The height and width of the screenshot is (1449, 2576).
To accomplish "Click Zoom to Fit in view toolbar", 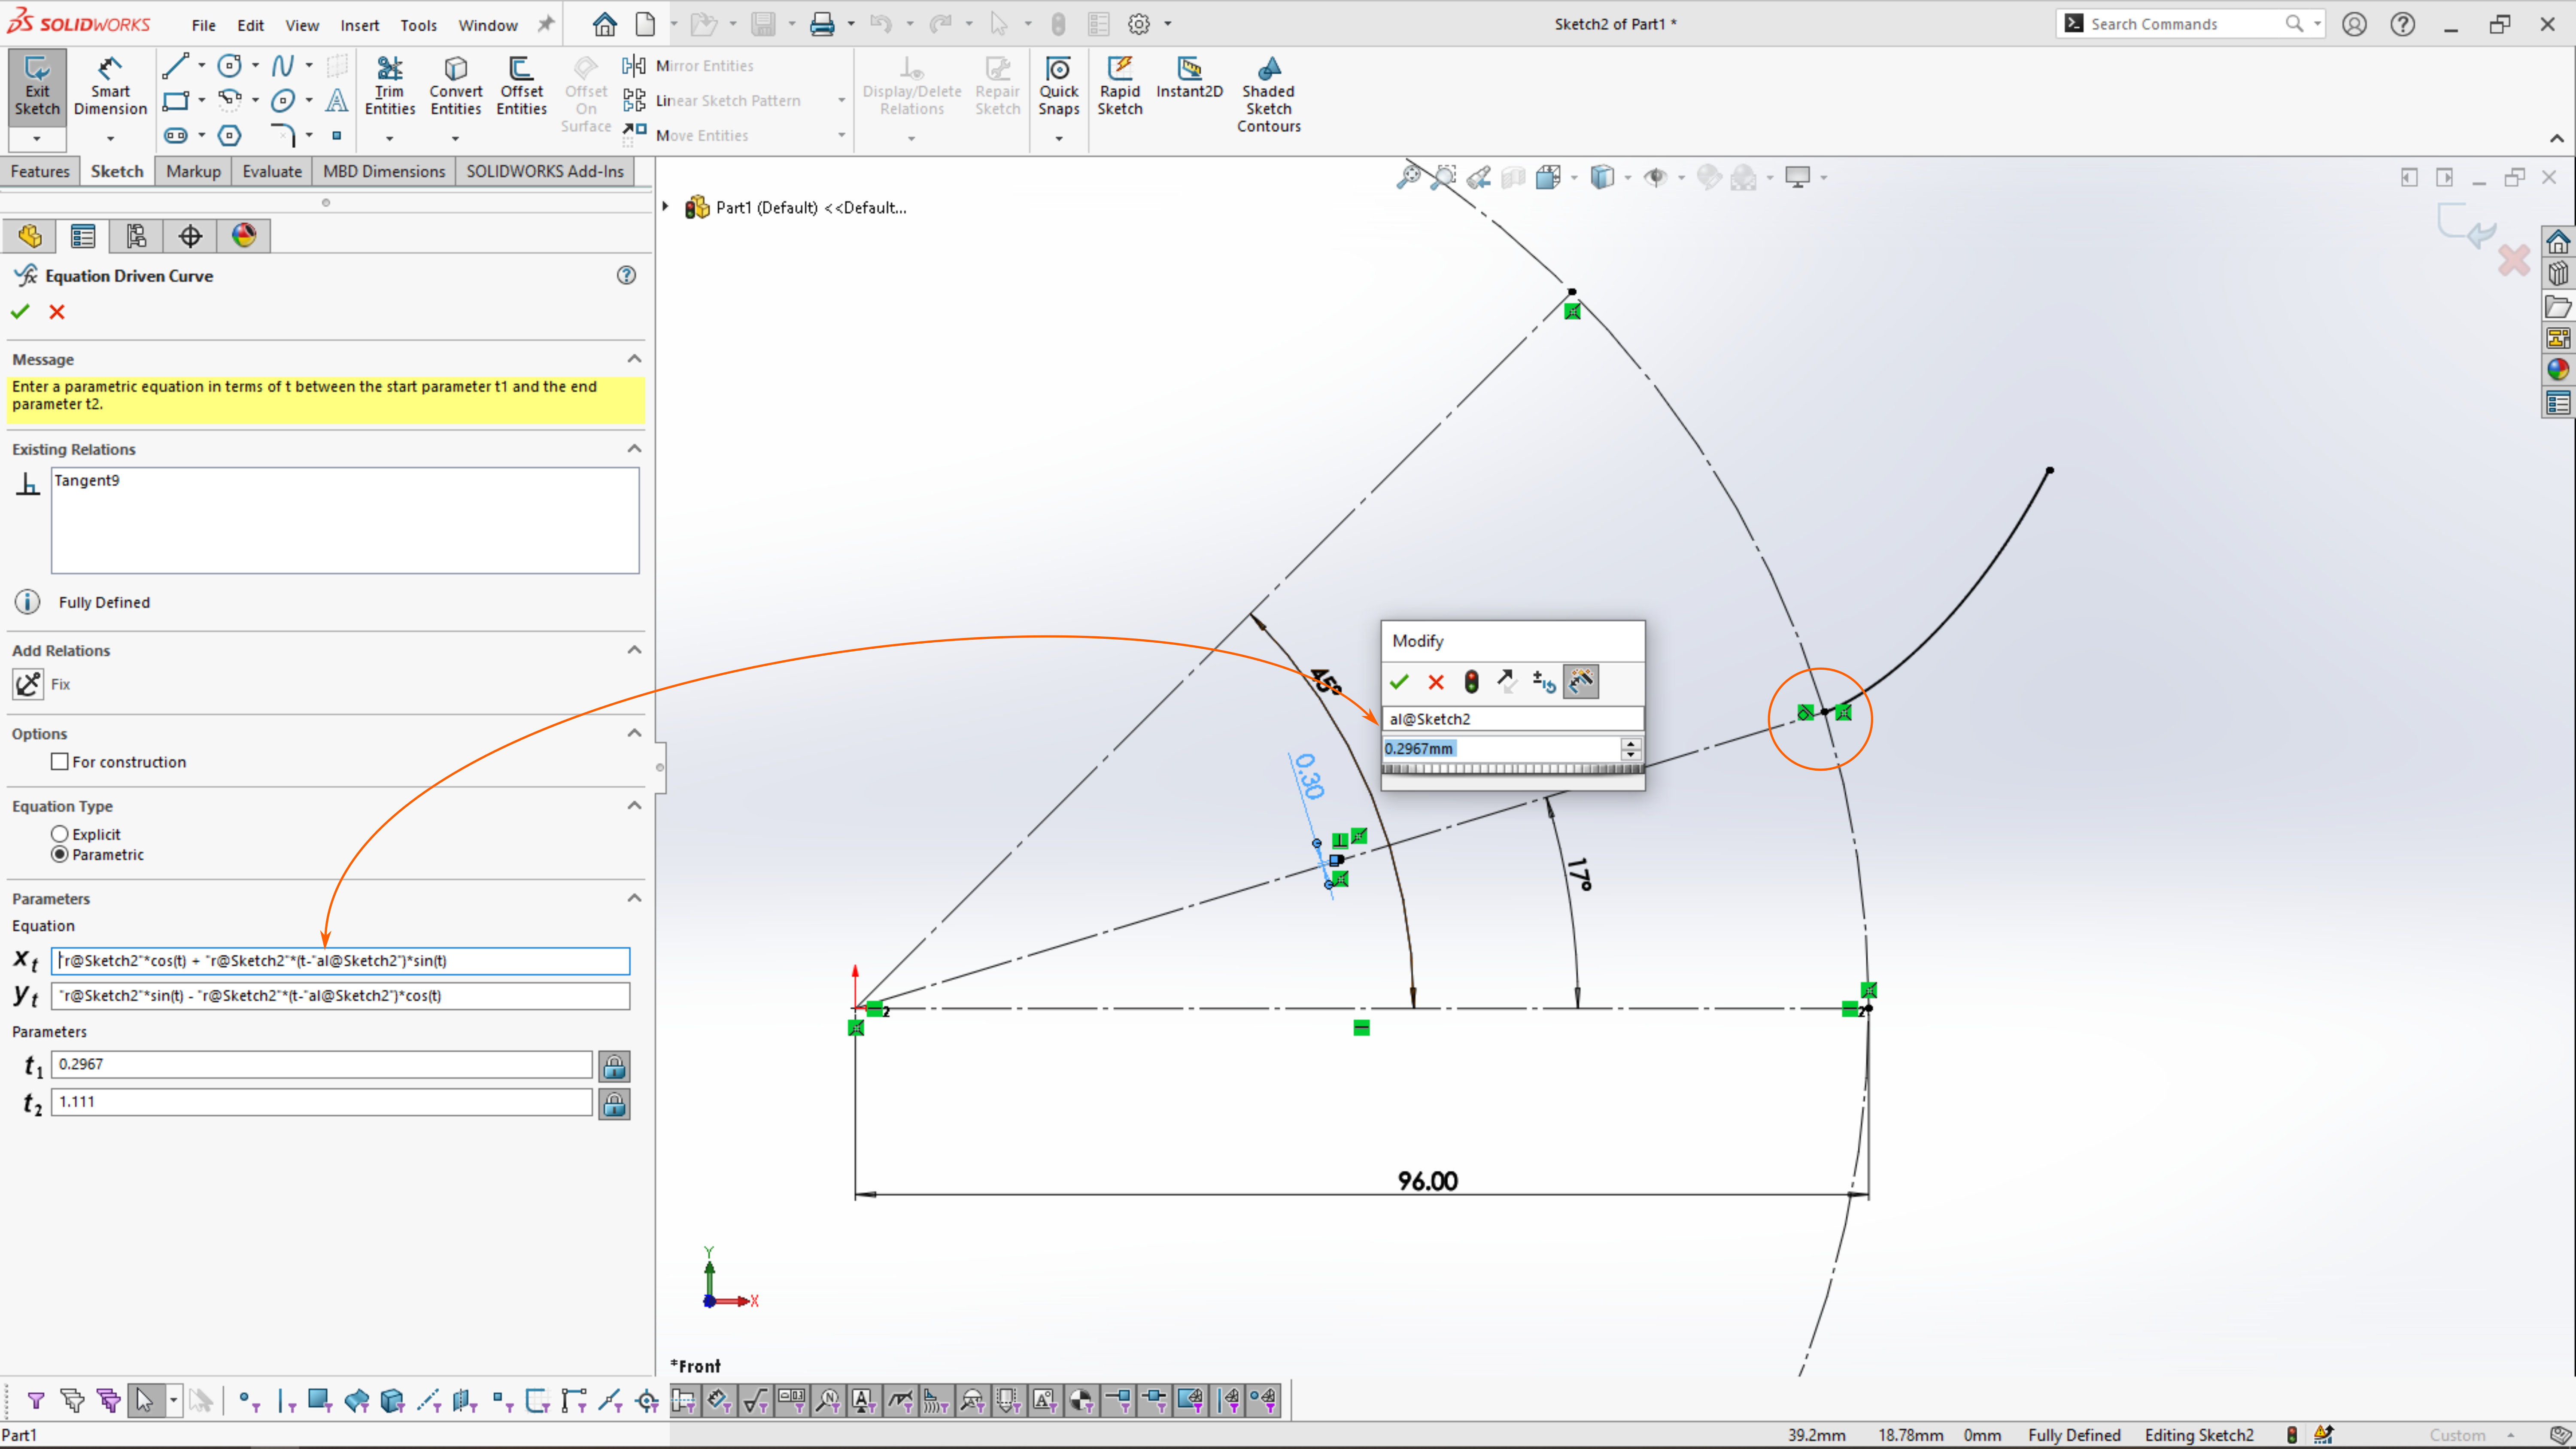I will [x=1409, y=178].
